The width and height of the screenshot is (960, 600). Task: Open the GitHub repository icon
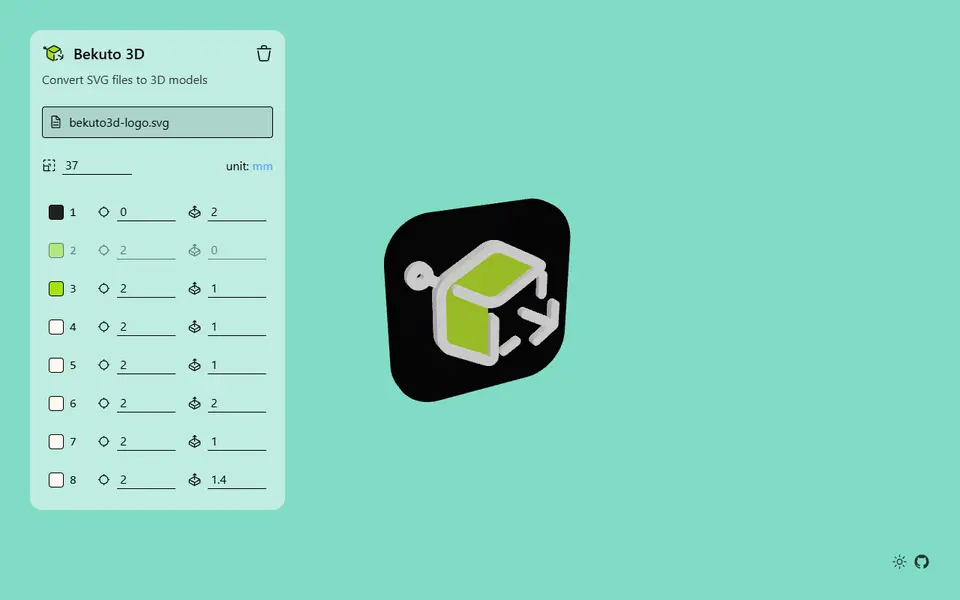coord(921,561)
